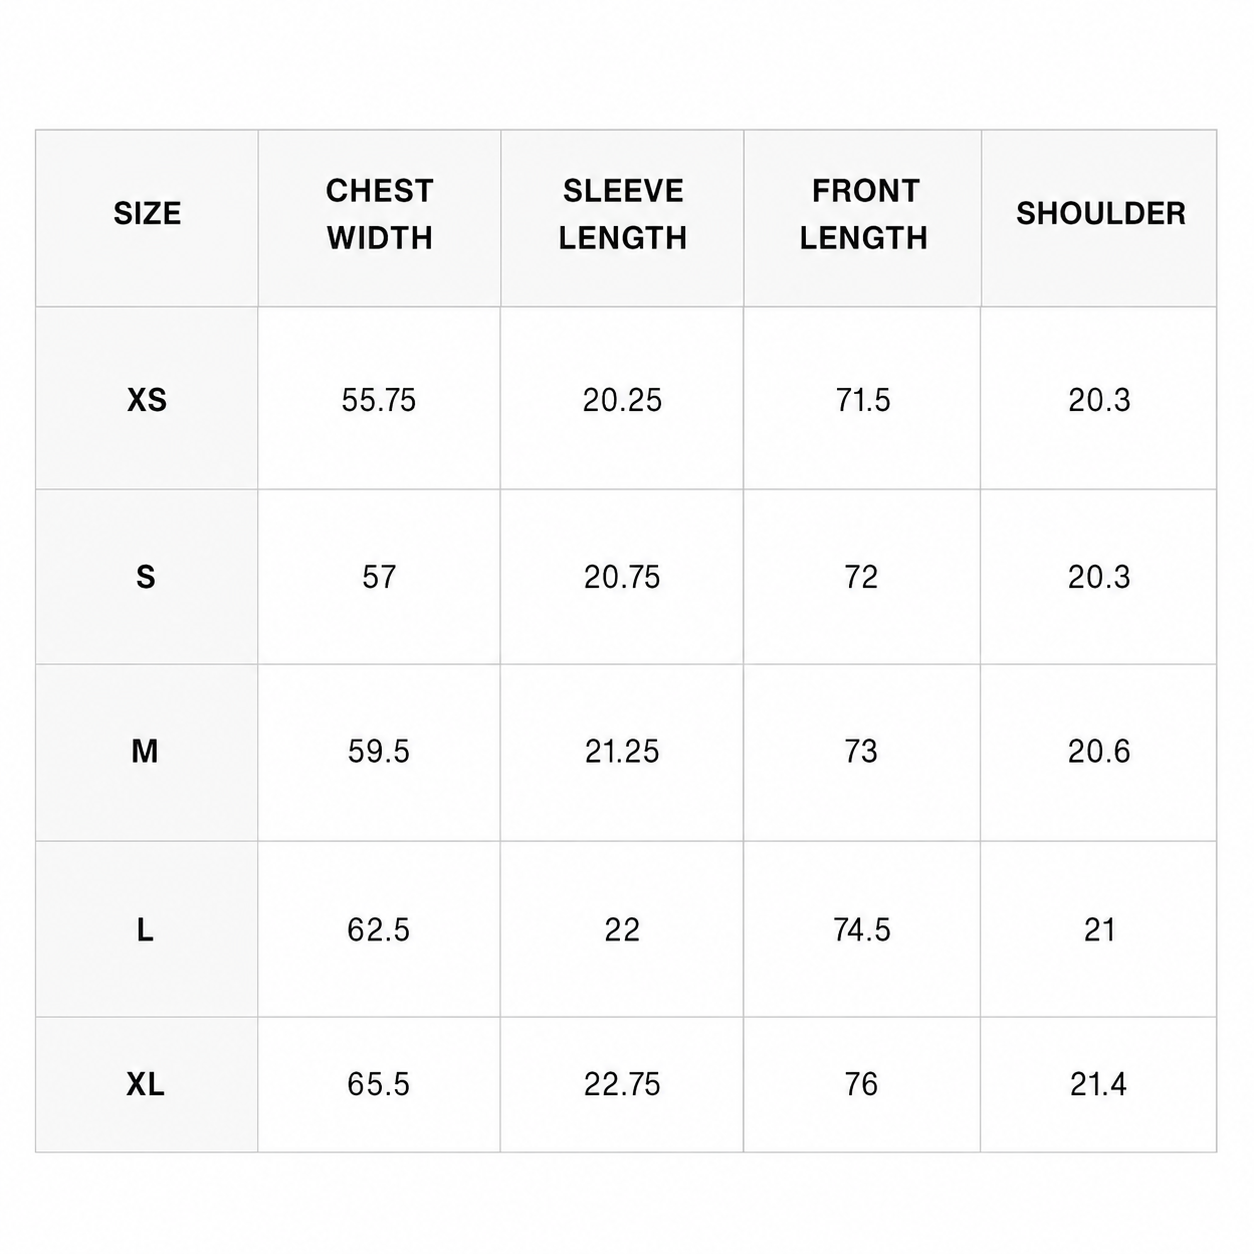Click the L chest width value 62.5
This screenshot has height=1254, width=1254.
click(x=378, y=930)
